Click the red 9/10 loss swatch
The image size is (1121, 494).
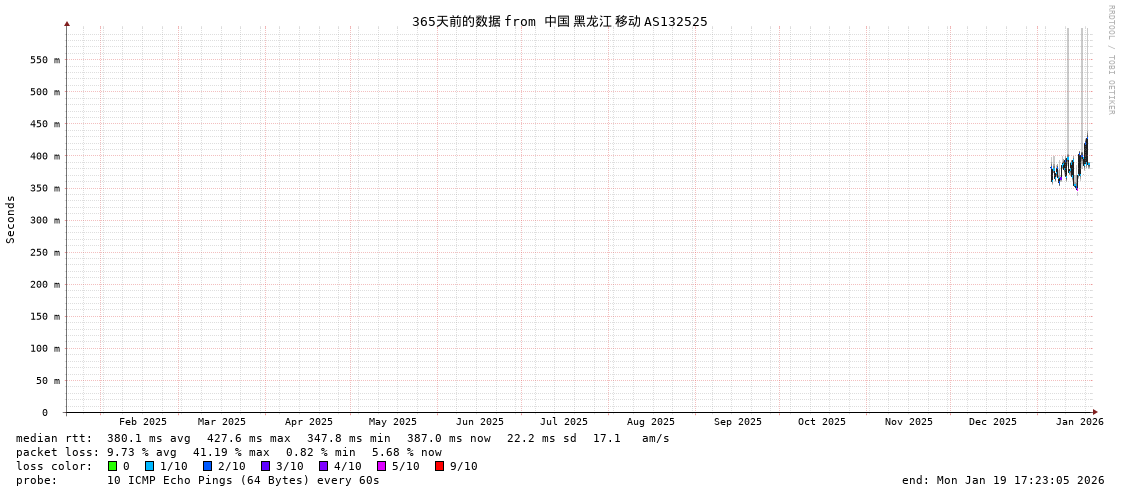click(440, 466)
